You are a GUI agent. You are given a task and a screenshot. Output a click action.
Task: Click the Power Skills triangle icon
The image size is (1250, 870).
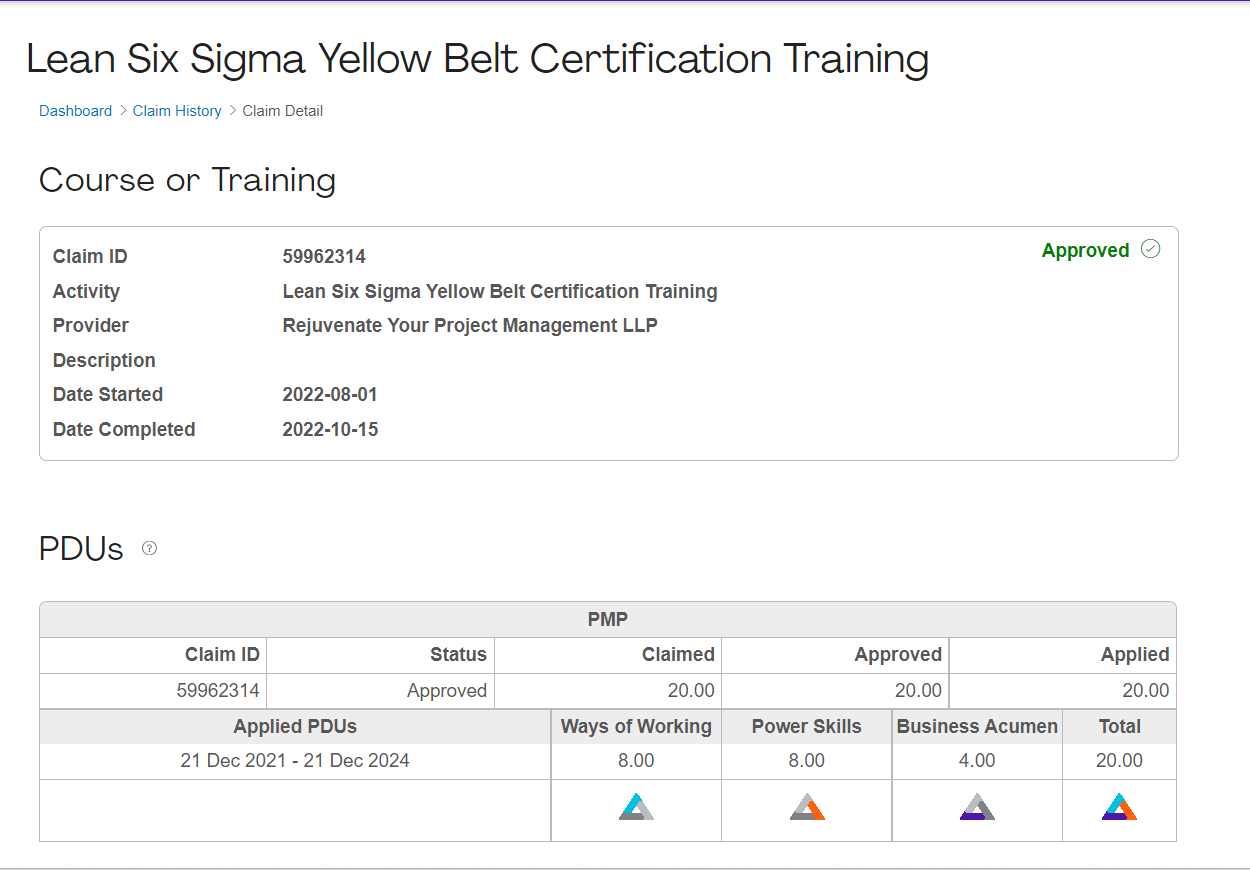point(807,807)
